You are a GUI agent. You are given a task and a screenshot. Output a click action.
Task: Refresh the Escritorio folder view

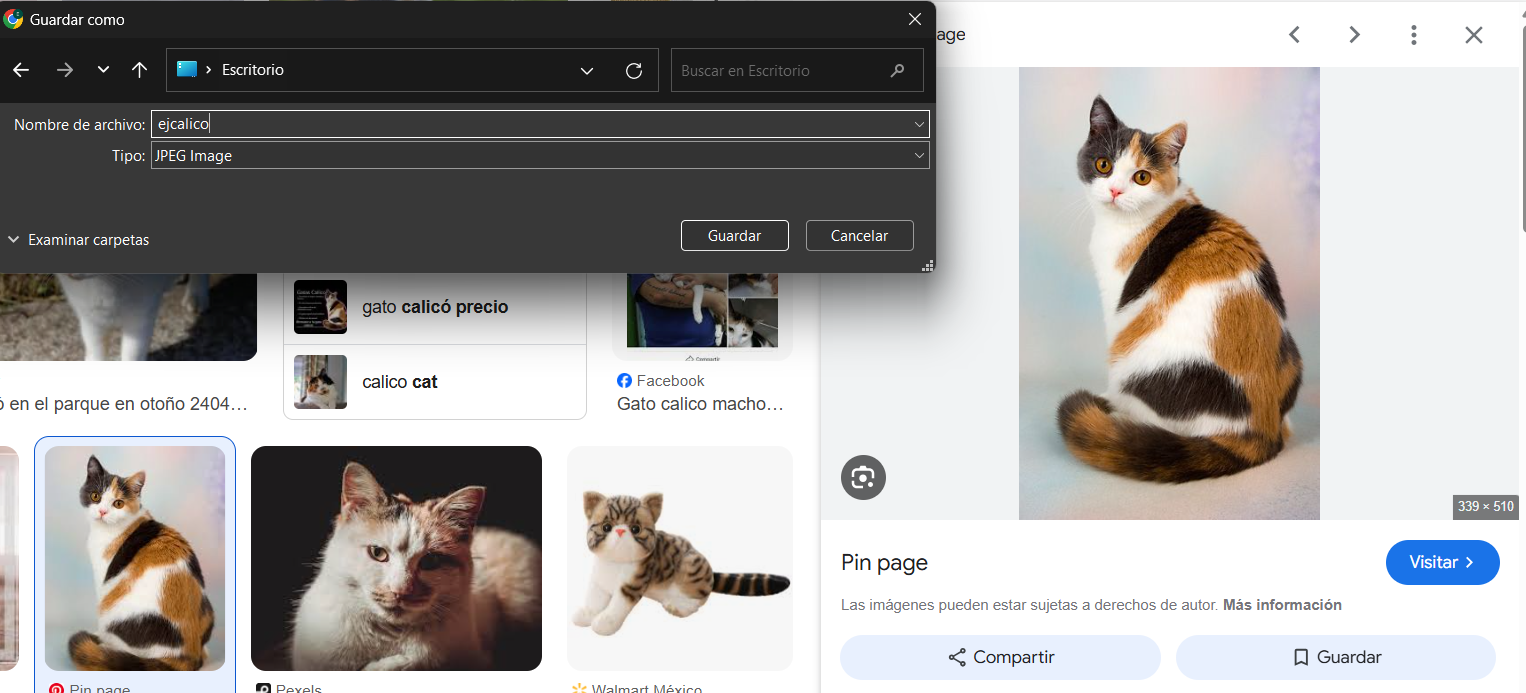633,71
